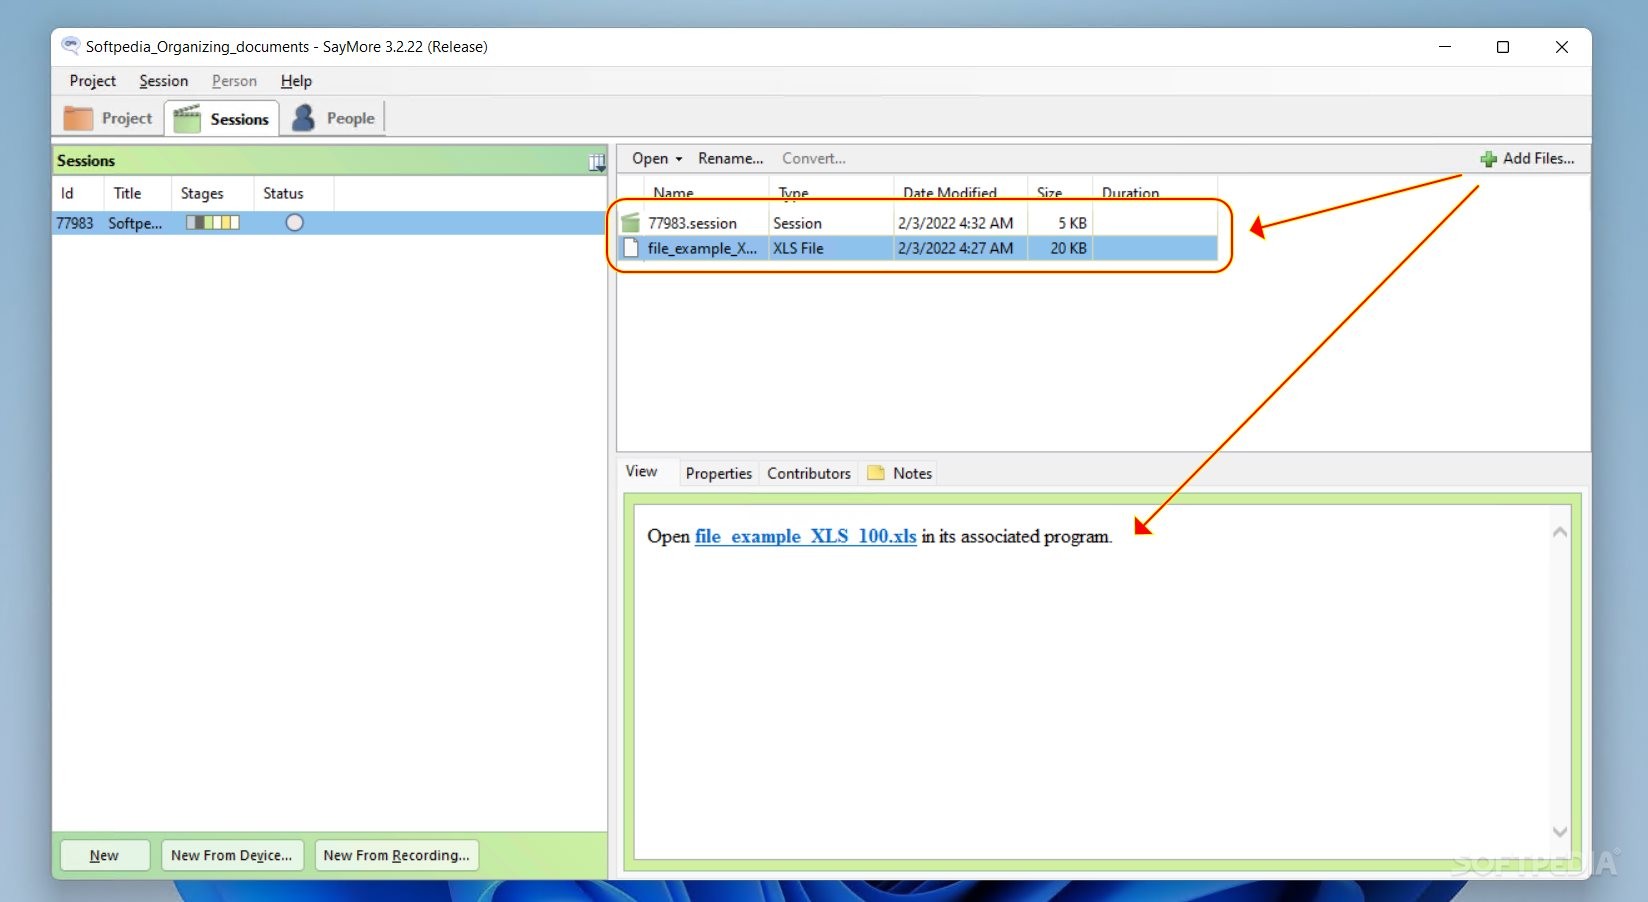The width and height of the screenshot is (1648, 902).
Task: Open the file_example_XLS_100.xls link
Action: coord(805,536)
